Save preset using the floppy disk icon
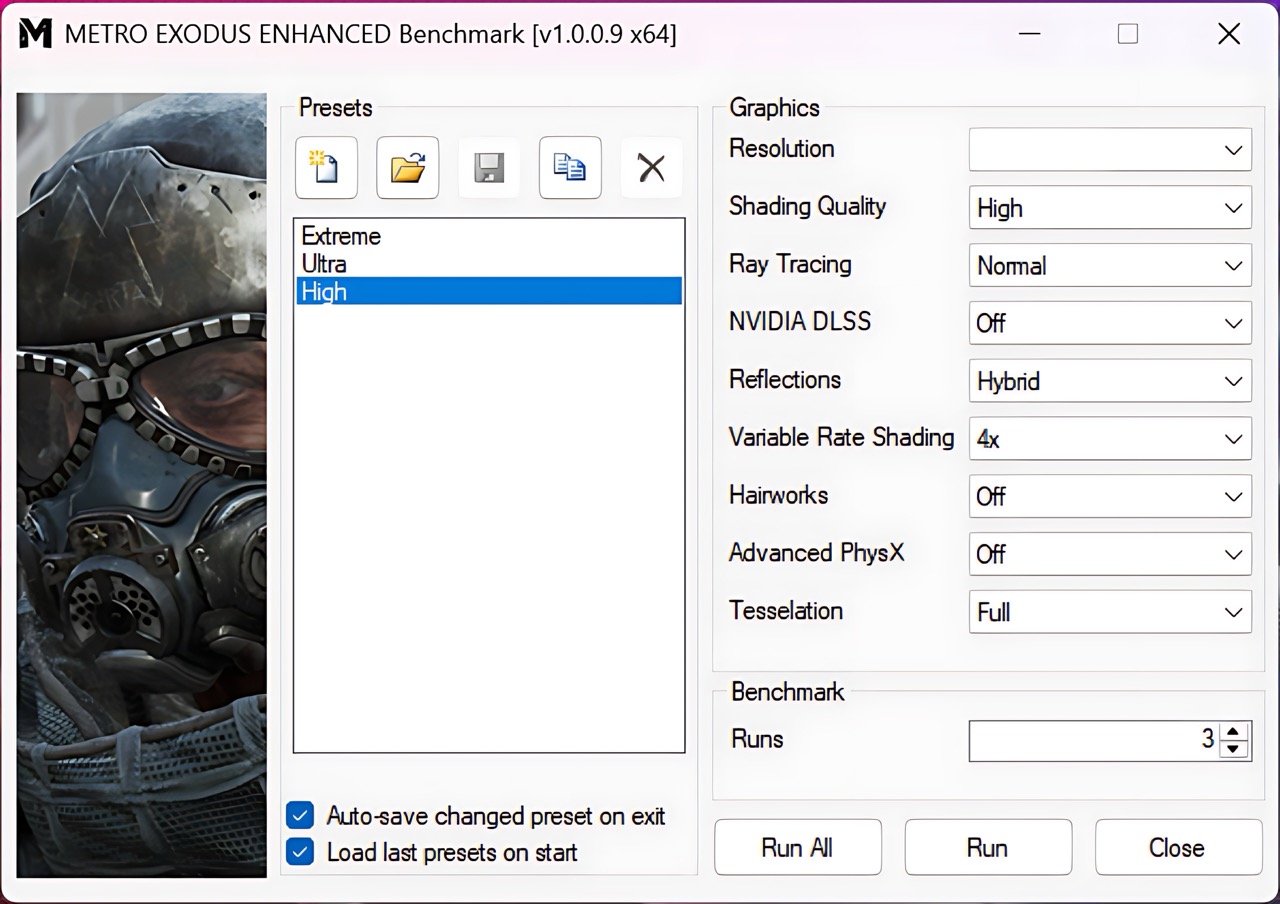 pos(489,167)
